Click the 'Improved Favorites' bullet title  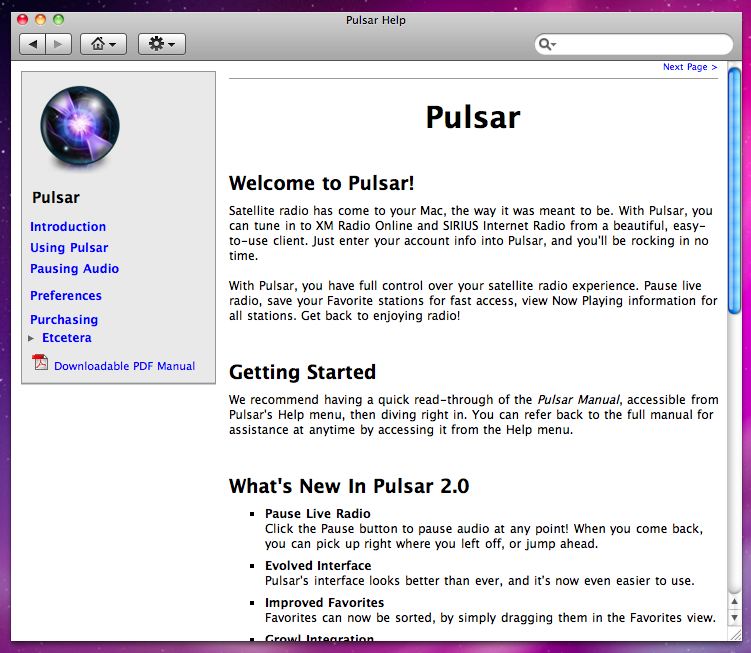point(324,603)
